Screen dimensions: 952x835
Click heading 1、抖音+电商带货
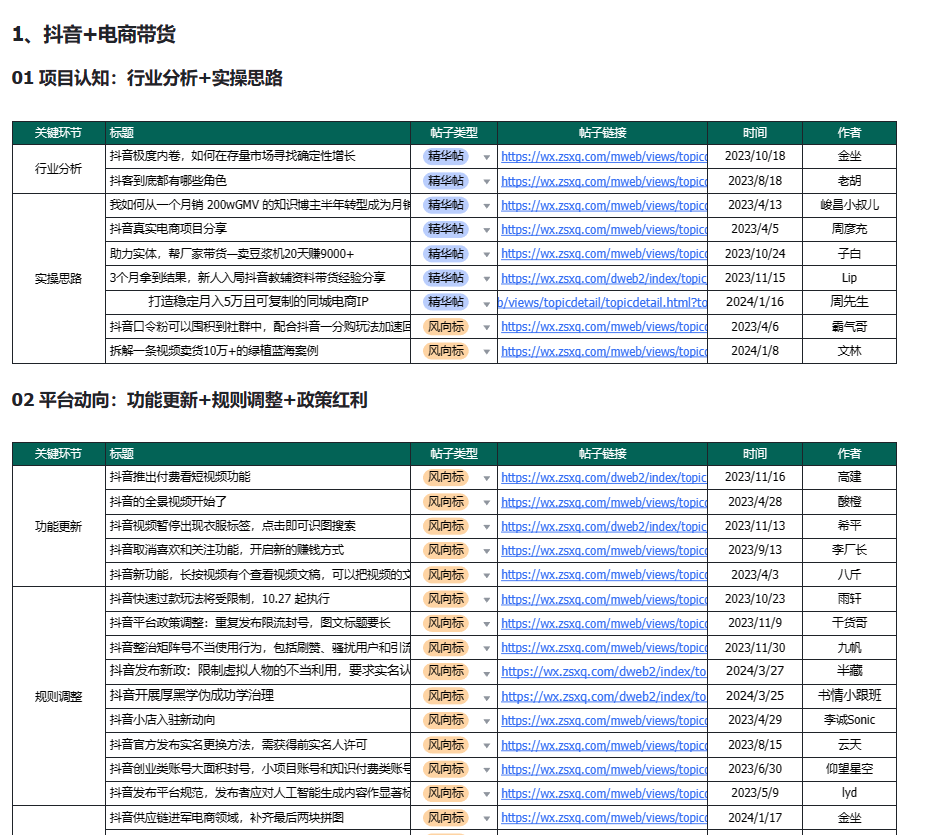click(x=94, y=34)
